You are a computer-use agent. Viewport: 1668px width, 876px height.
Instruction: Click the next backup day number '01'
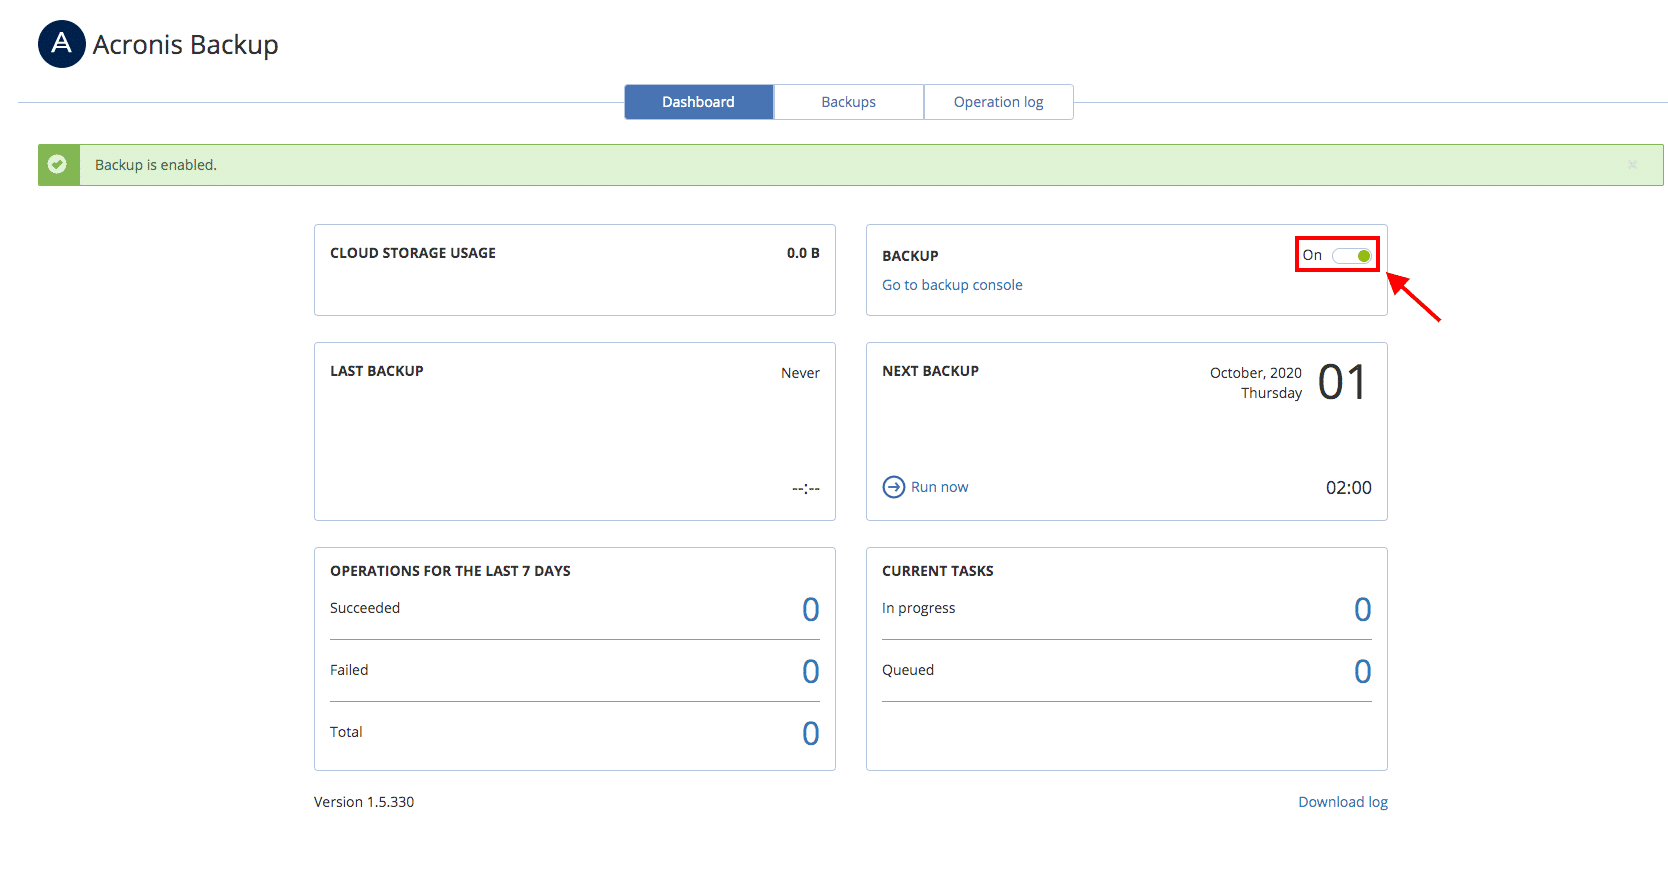(1342, 383)
